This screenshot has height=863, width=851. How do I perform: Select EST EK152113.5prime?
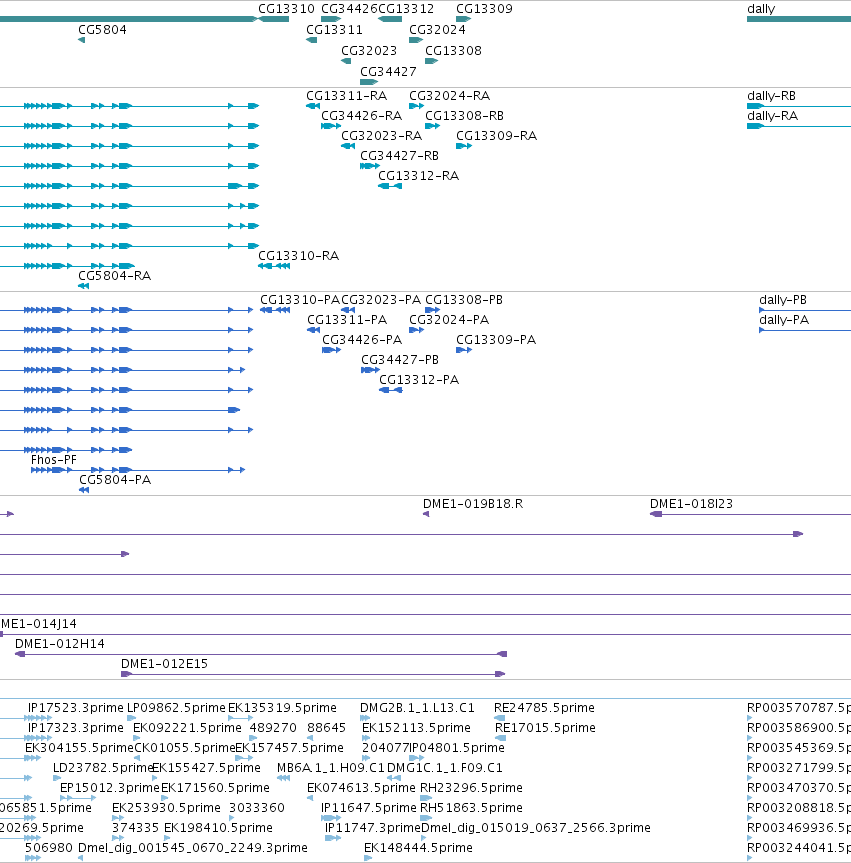point(416,728)
